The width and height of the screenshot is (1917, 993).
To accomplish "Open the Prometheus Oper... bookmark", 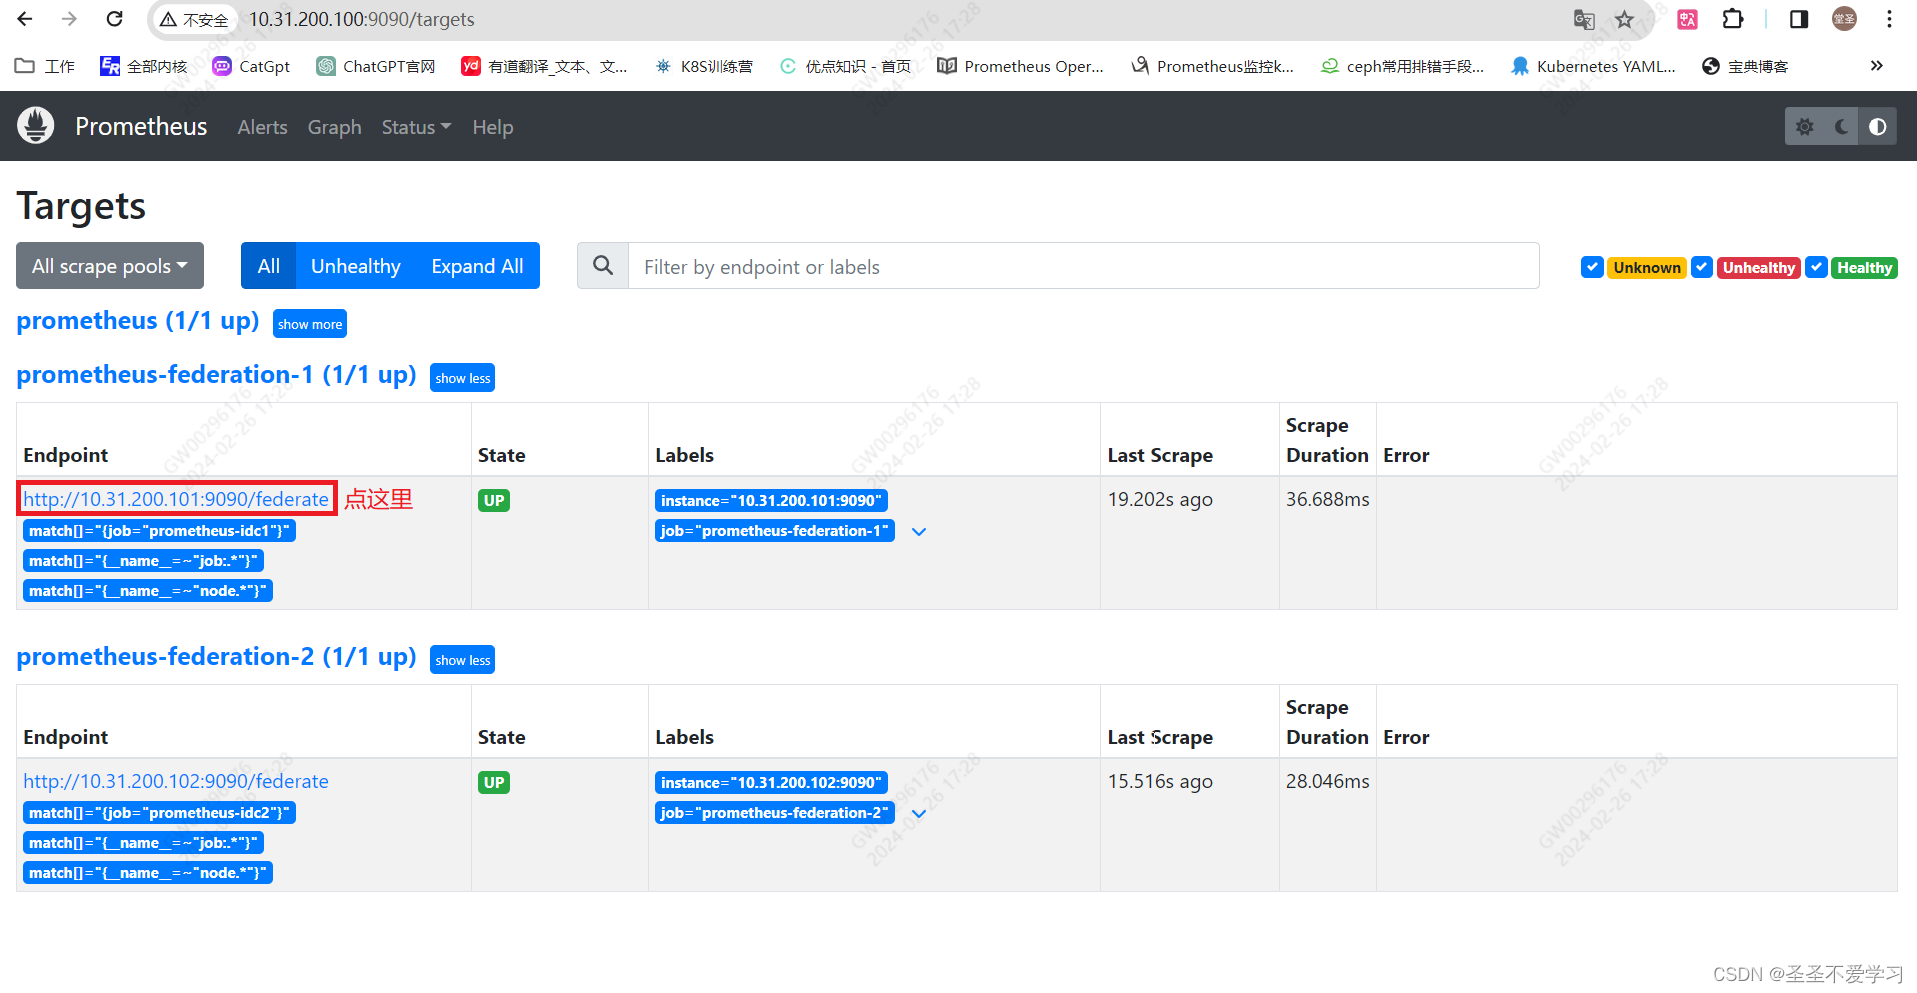I will pos(1021,66).
